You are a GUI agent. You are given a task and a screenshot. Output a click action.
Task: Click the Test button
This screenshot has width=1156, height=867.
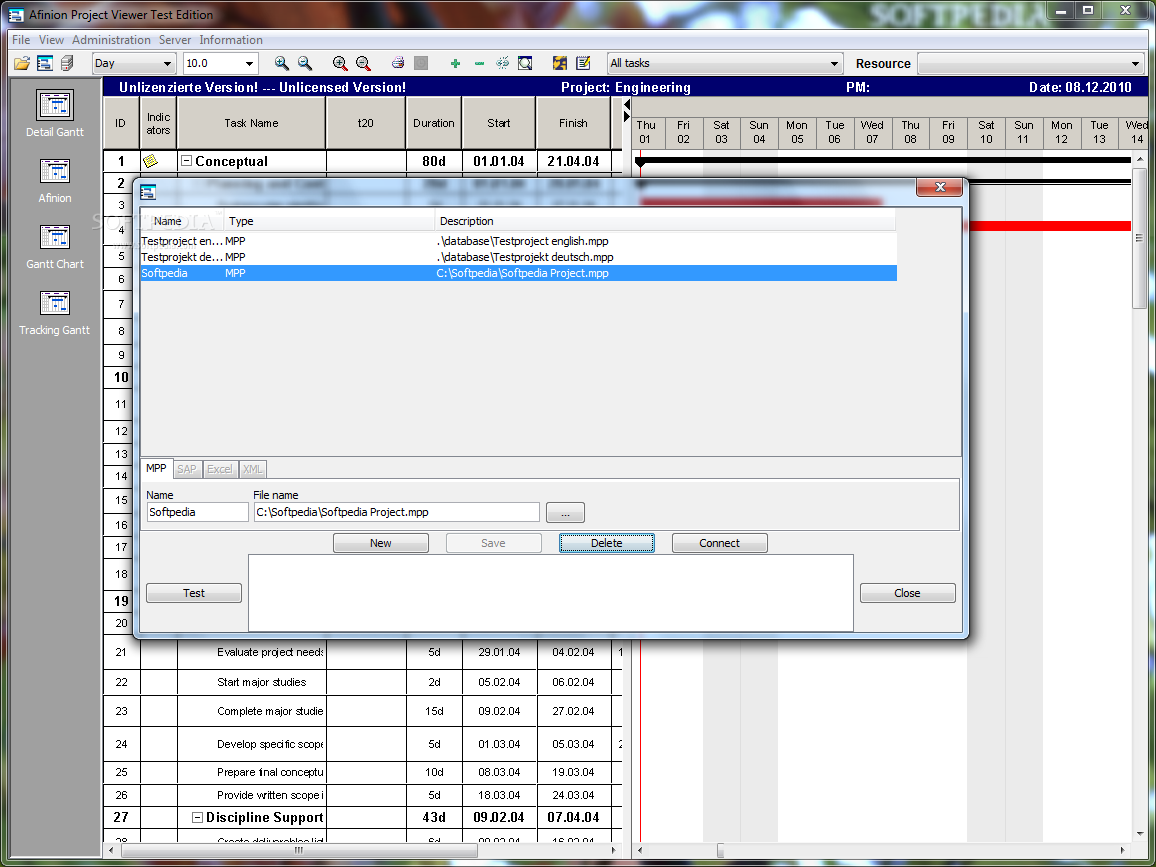point(194,593)
